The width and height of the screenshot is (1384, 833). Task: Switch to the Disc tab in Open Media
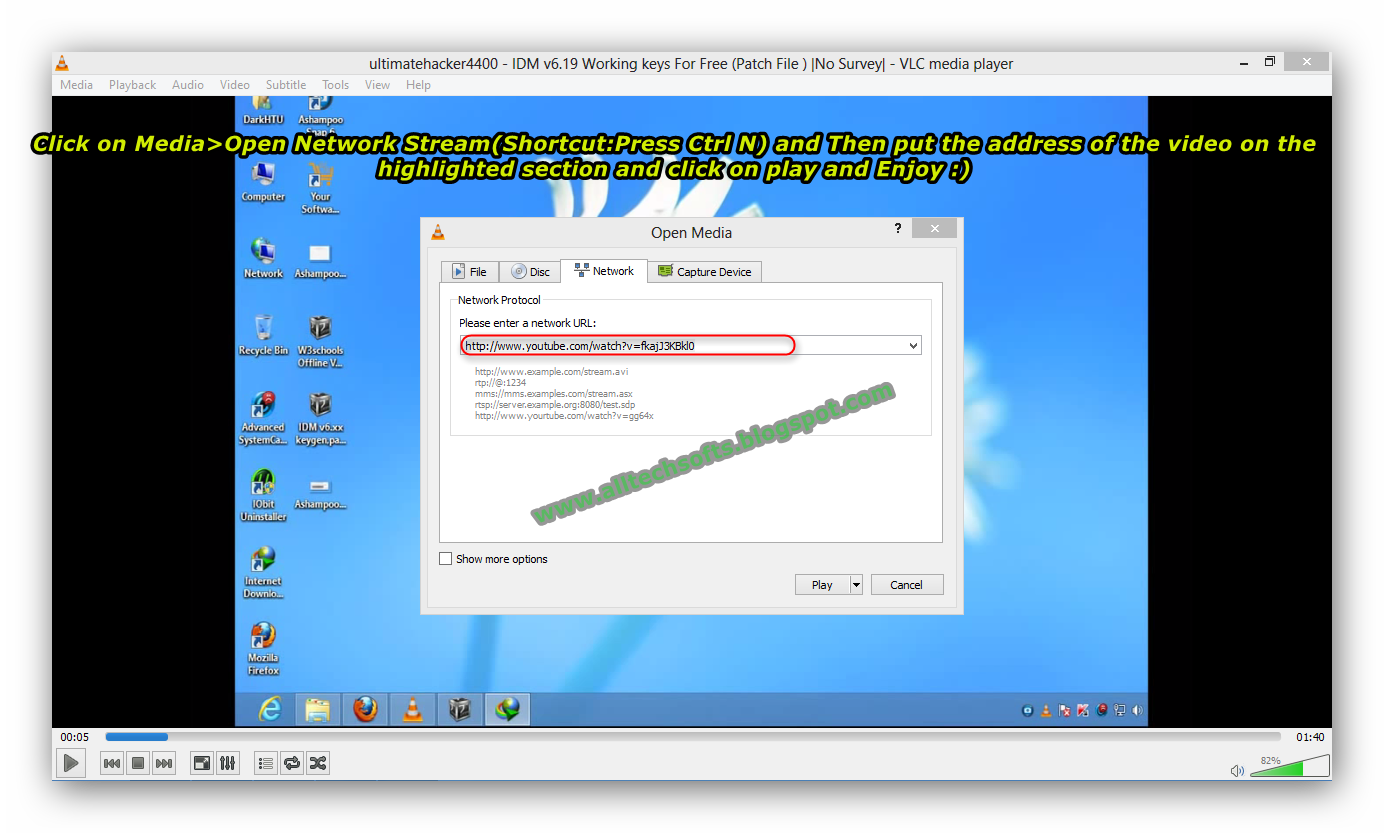530,271
